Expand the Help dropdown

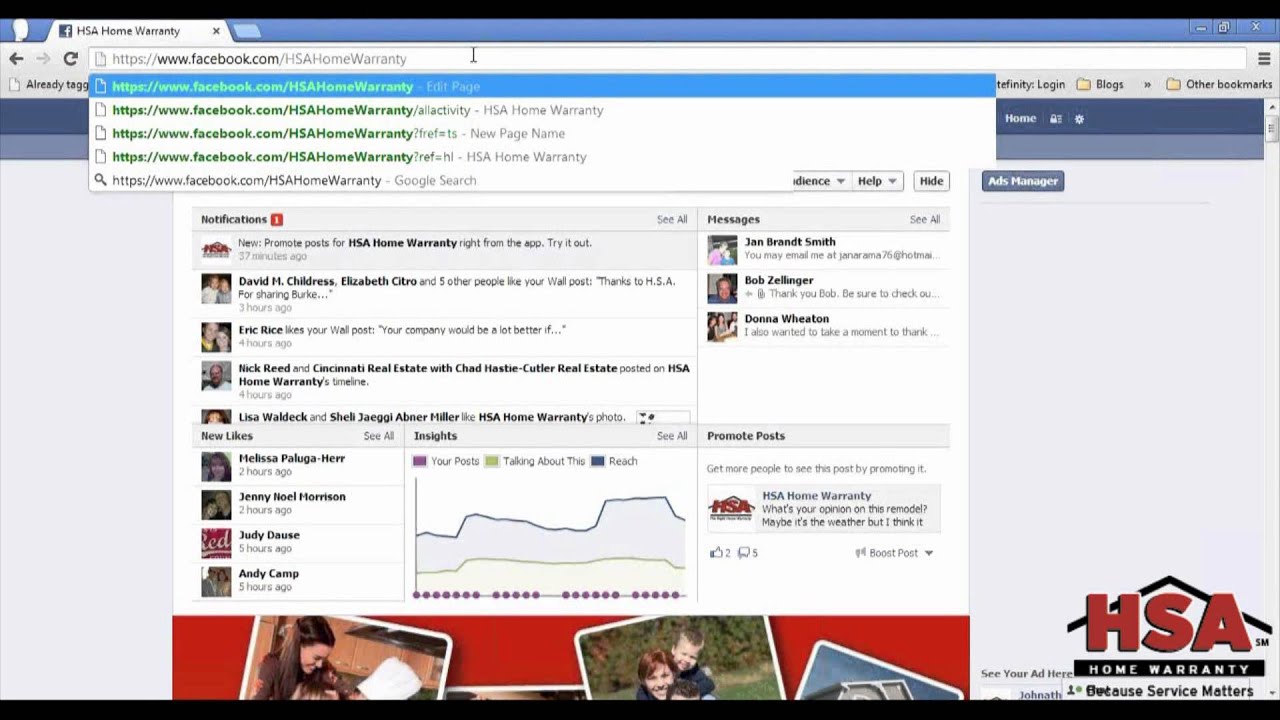pyautogui.click(x=877, y=181)
